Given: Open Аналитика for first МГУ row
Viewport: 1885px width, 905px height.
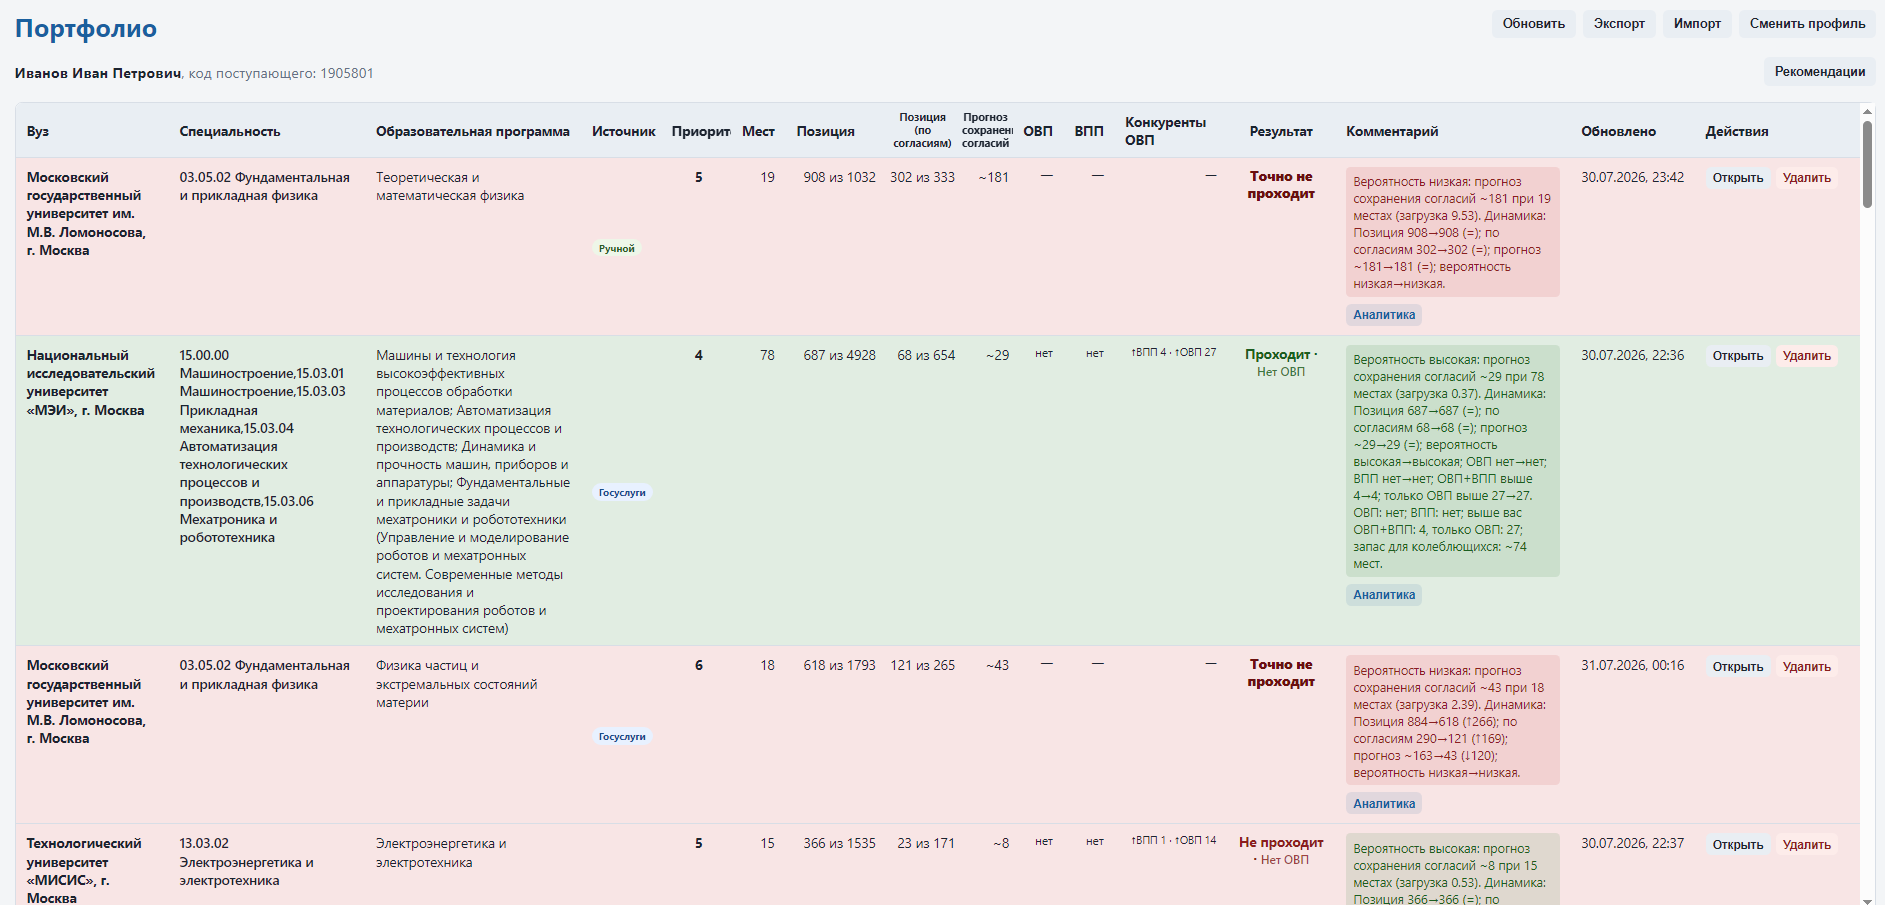Looking at the screenshot, I should click(x=1384, y=315).
